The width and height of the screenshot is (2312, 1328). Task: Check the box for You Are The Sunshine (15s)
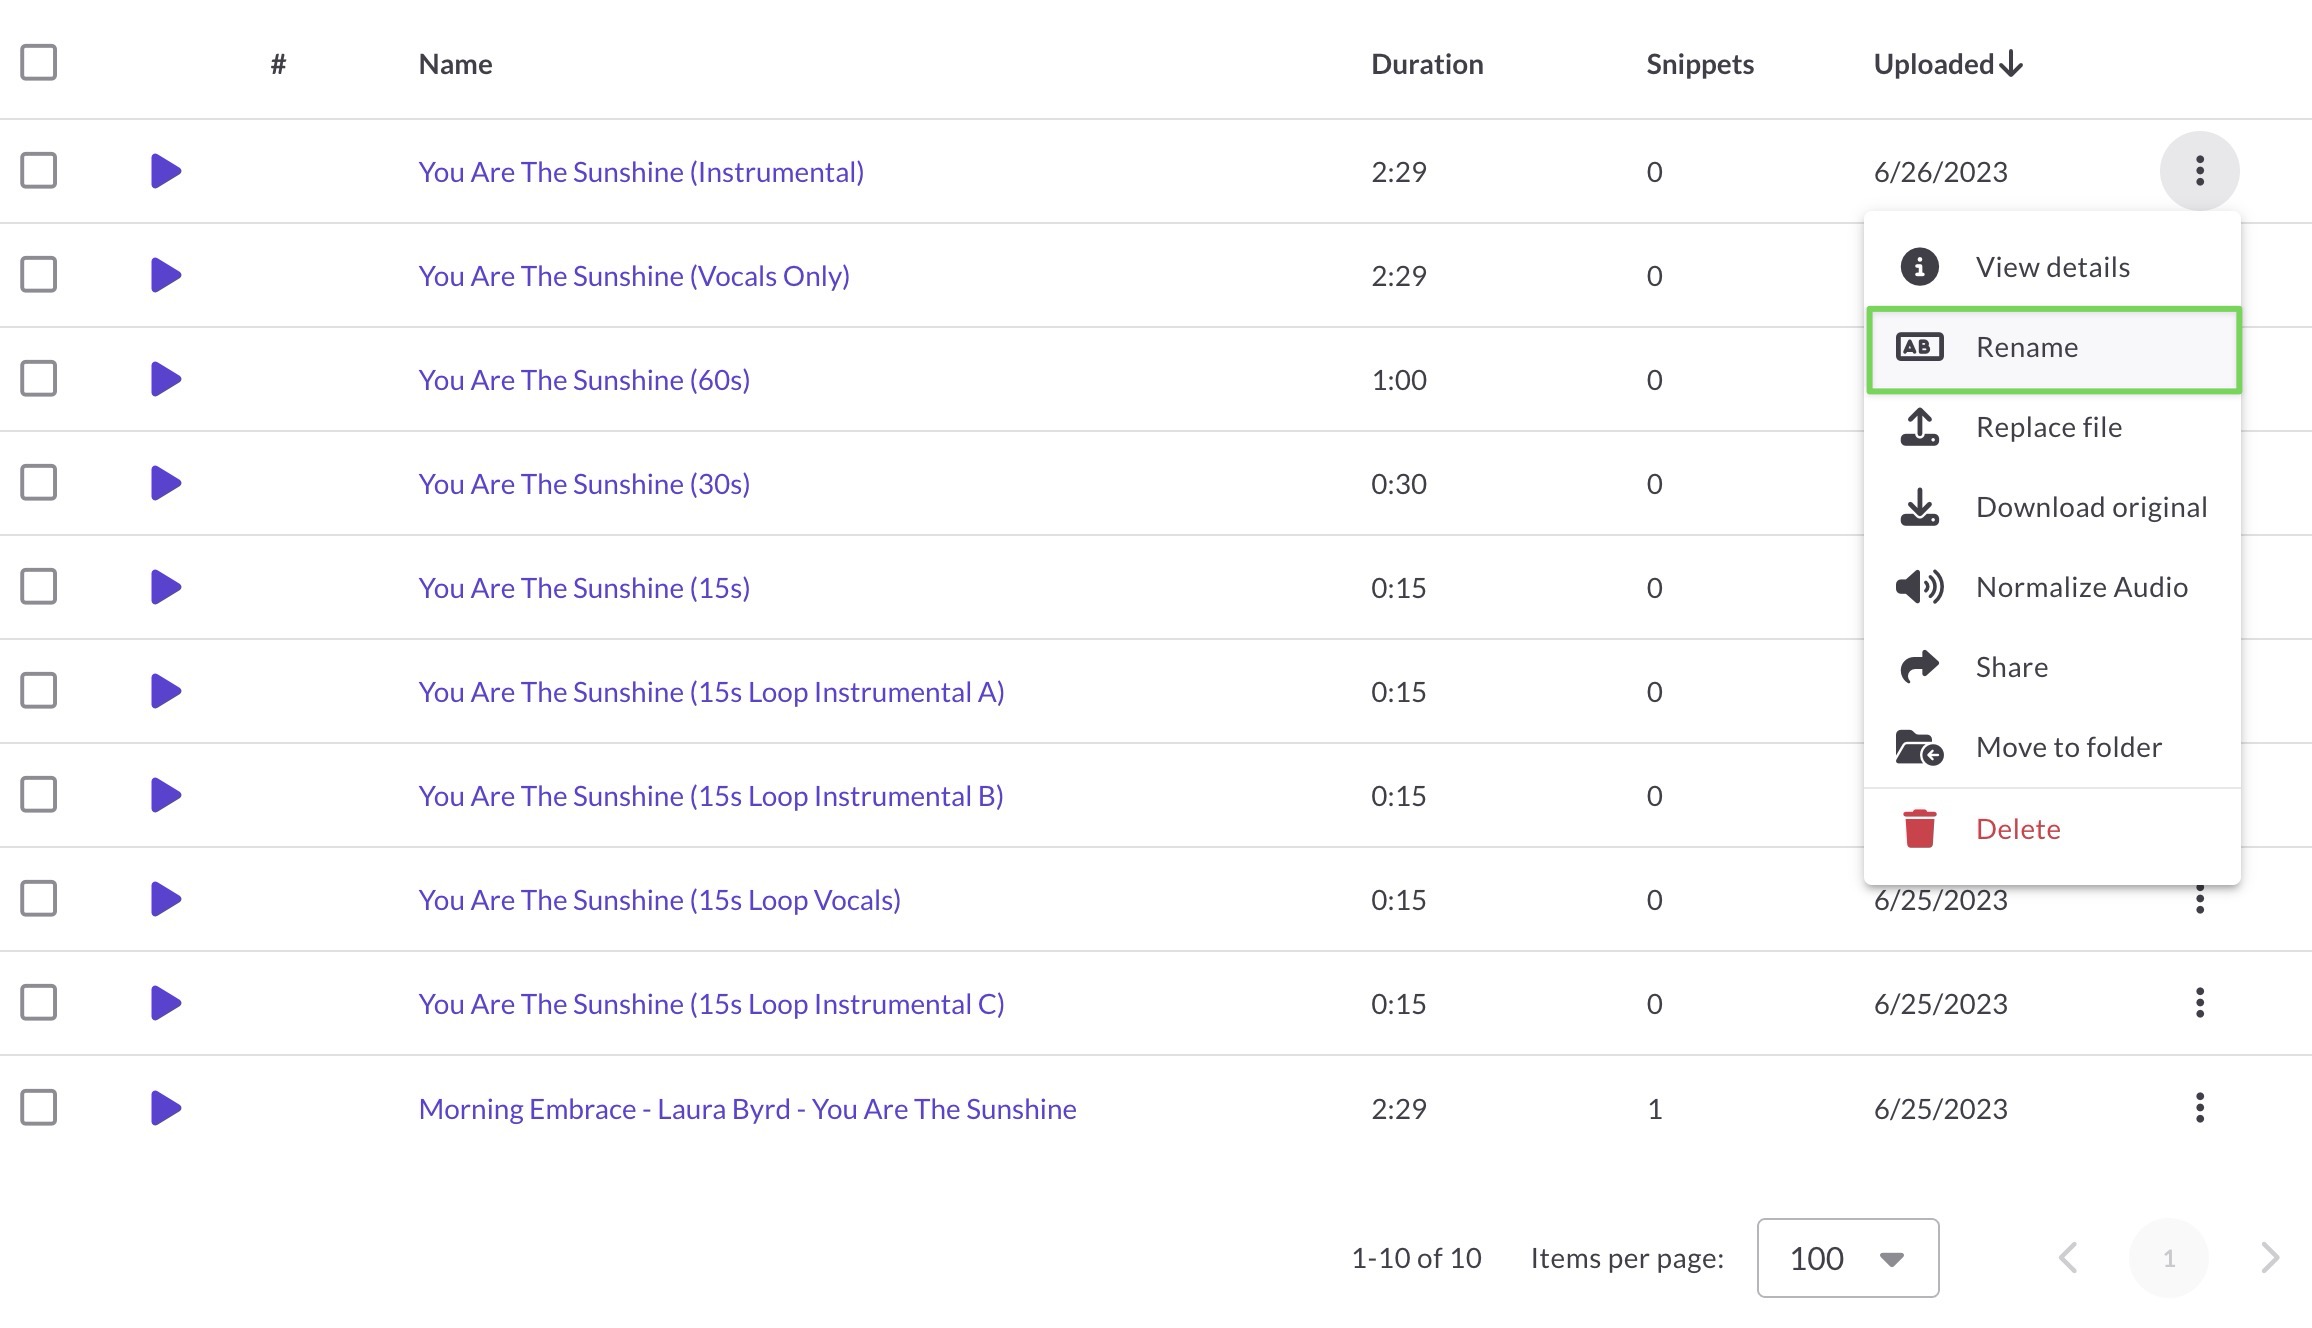(x=39, y=587)
